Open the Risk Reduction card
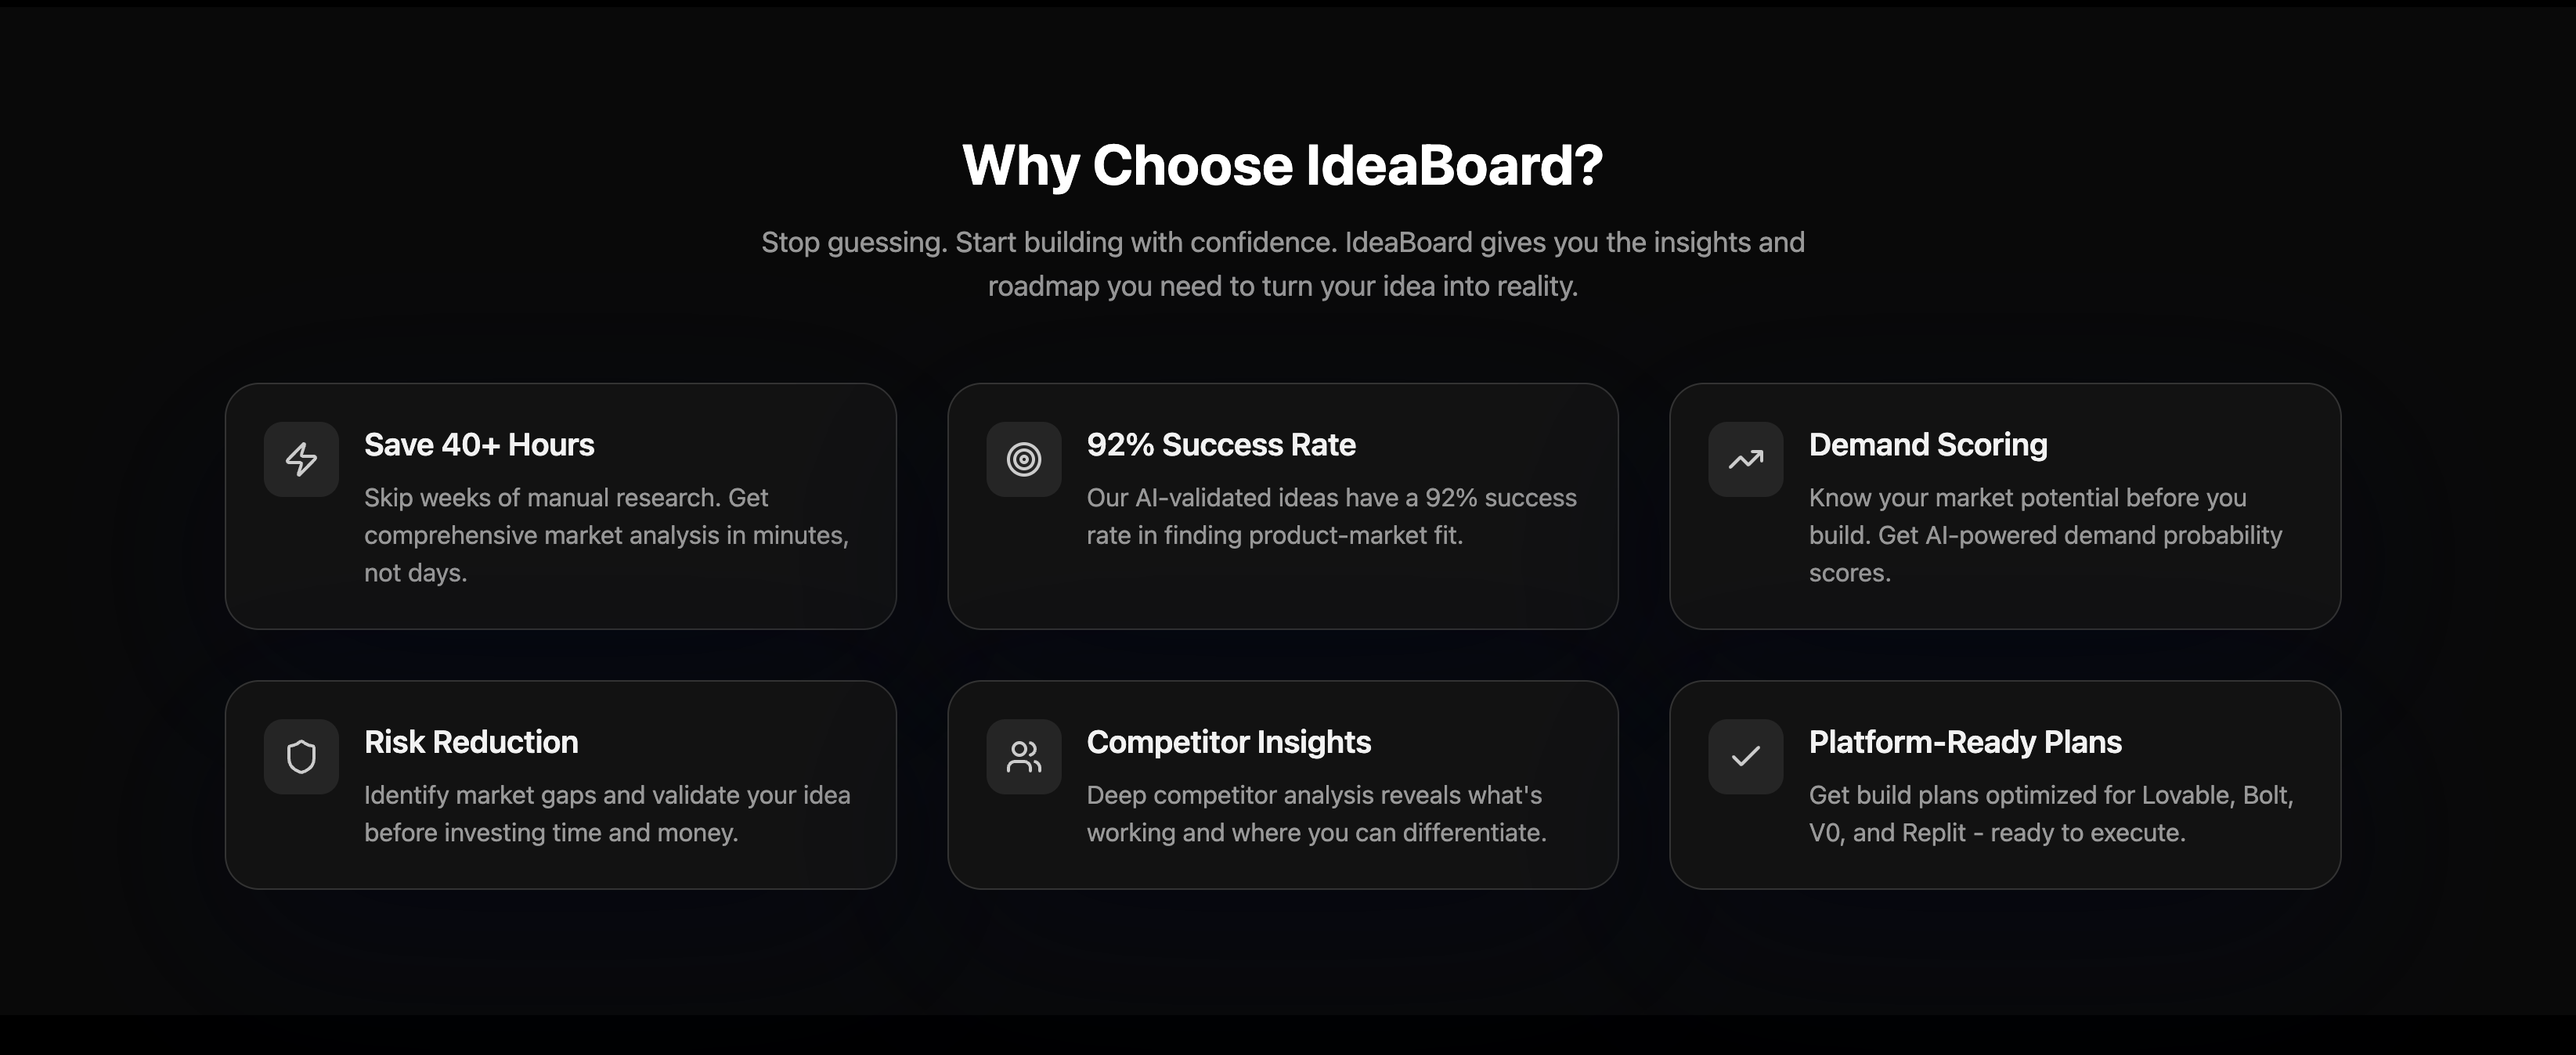 pos(560,784)
